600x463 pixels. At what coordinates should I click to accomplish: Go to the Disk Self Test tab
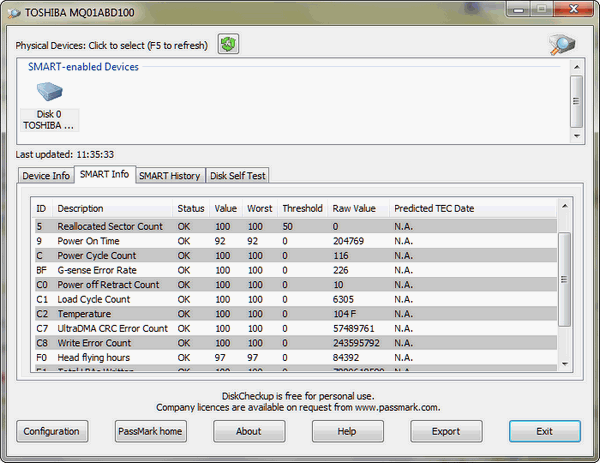[x=238, y=176]
